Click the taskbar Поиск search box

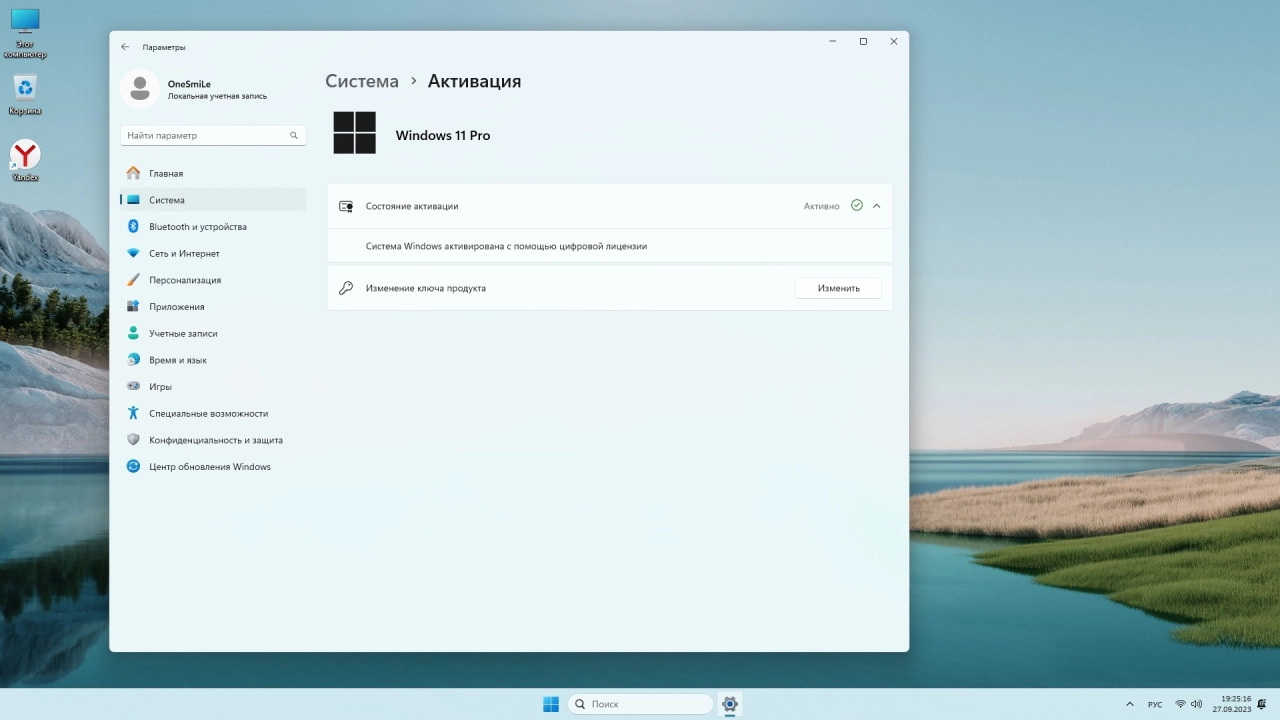pyautogui.click(x=641, y=704)
